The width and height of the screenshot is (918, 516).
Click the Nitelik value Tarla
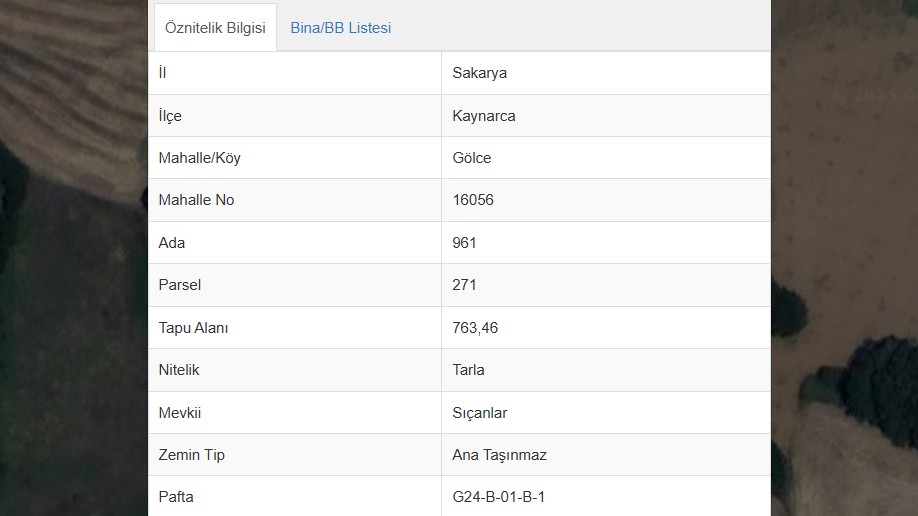coord(468,370)
